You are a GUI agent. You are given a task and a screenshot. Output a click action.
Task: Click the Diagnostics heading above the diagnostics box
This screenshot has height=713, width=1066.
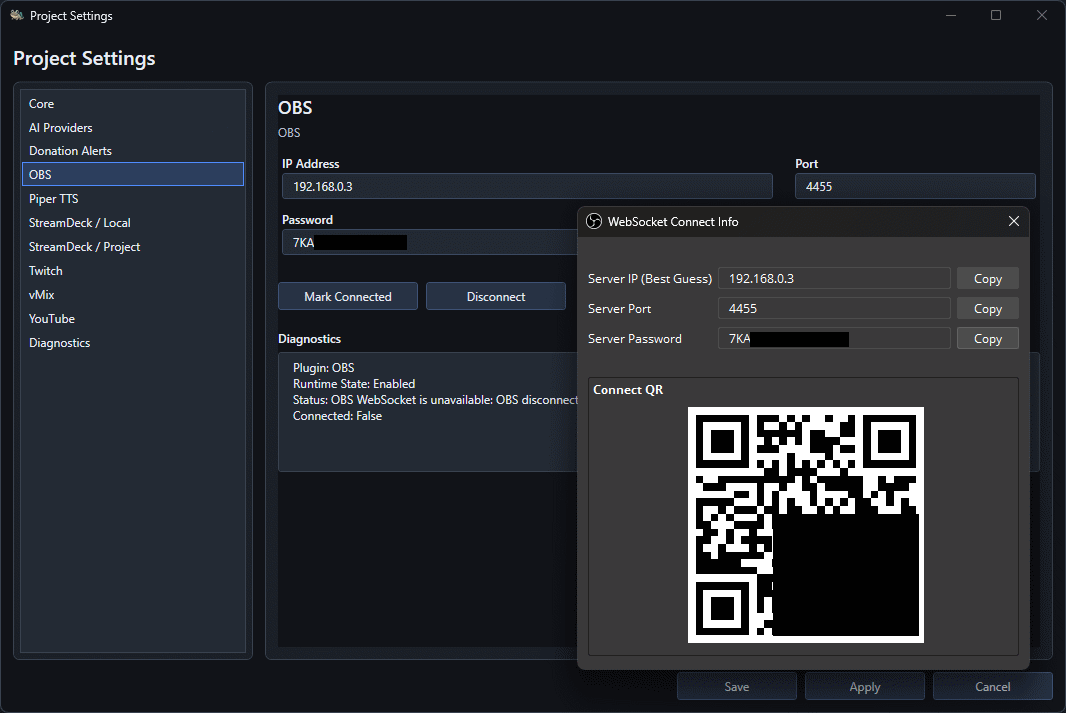[309, 338]
